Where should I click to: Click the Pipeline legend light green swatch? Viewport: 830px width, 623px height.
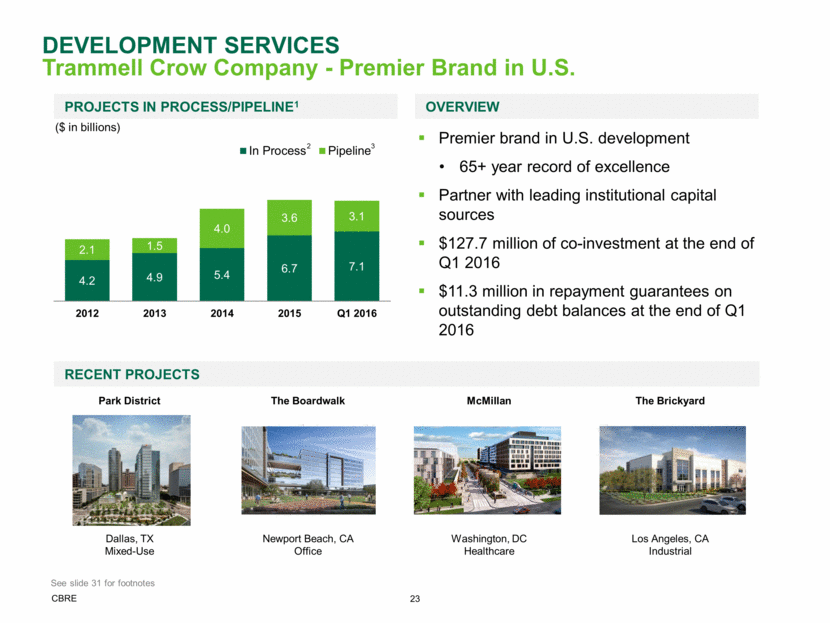pos(321,151)
